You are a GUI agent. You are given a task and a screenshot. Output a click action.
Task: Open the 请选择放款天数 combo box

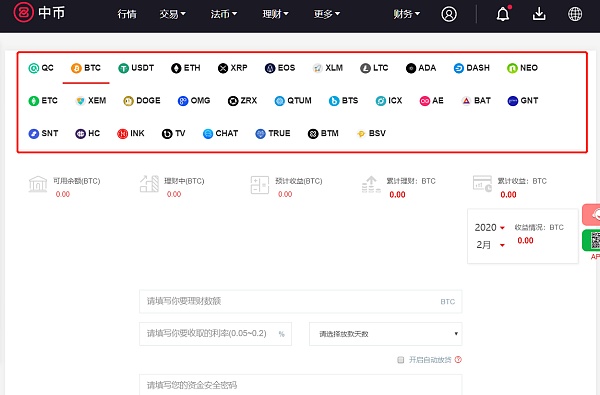(385, 334)
